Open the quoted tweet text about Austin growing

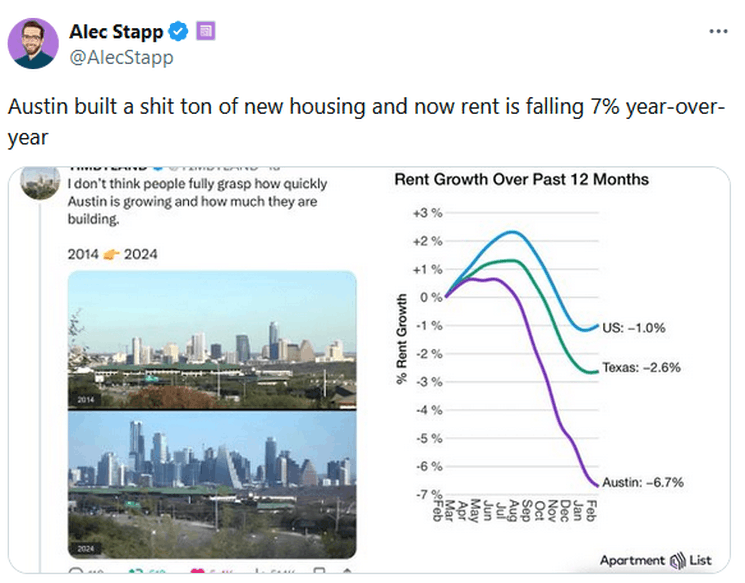[197, 202]
